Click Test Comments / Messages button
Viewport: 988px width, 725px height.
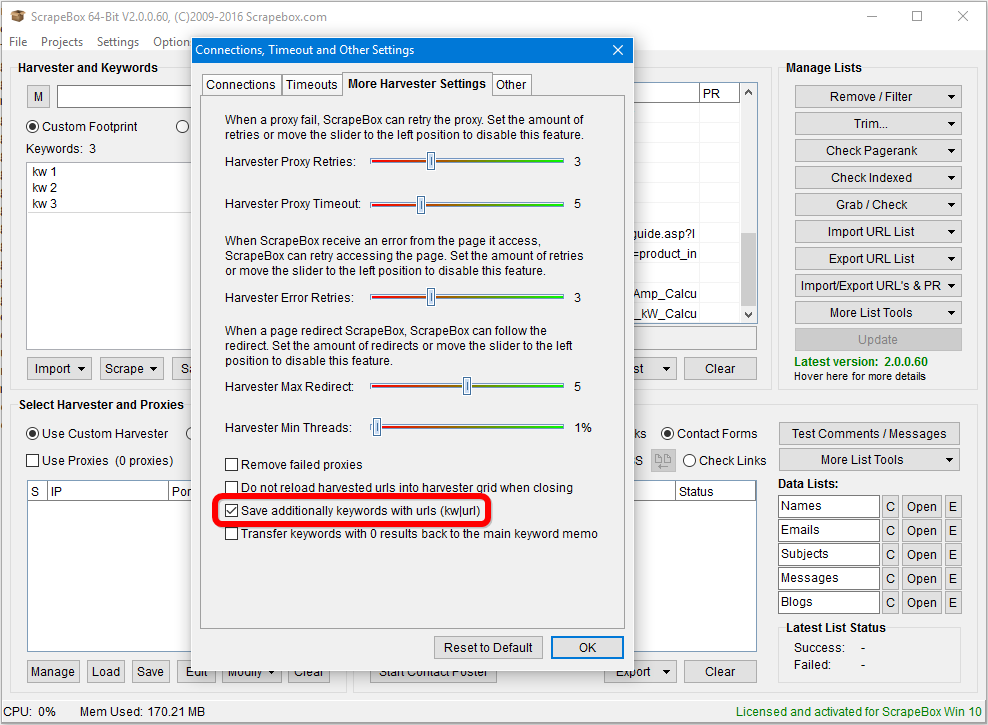click(869, 434)
